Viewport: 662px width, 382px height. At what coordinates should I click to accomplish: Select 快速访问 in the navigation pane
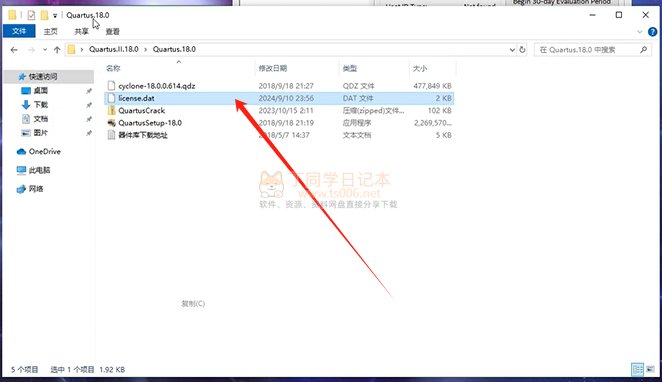coord(43,76)
